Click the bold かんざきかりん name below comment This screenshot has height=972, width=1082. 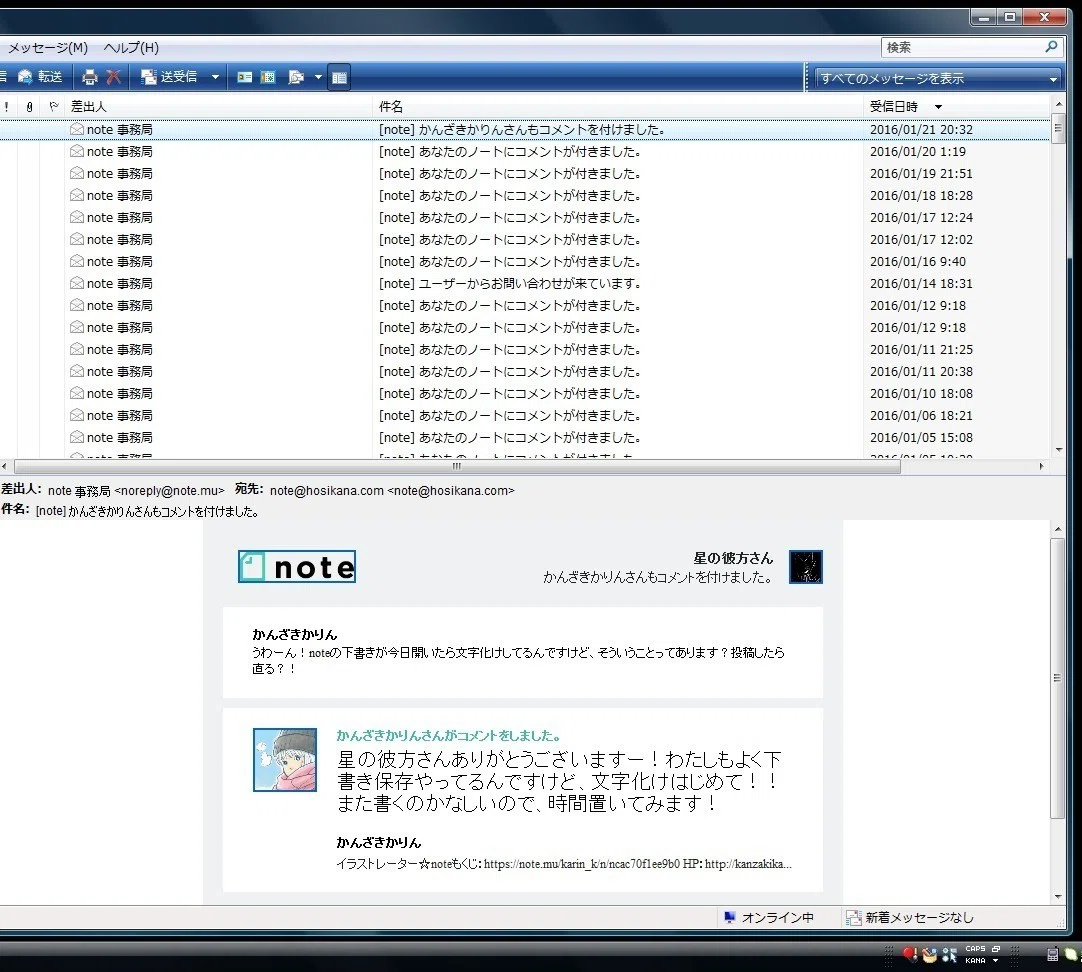click(378, 842)
